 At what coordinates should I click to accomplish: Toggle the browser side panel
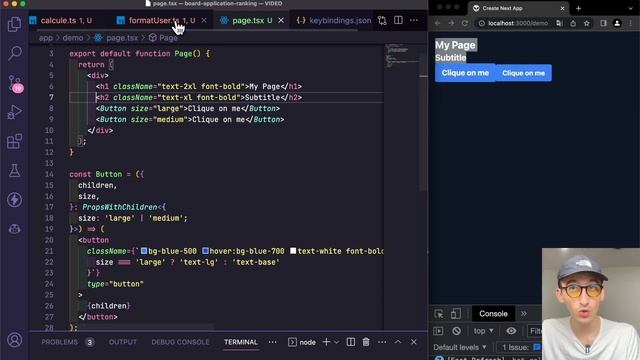point(603,23)
